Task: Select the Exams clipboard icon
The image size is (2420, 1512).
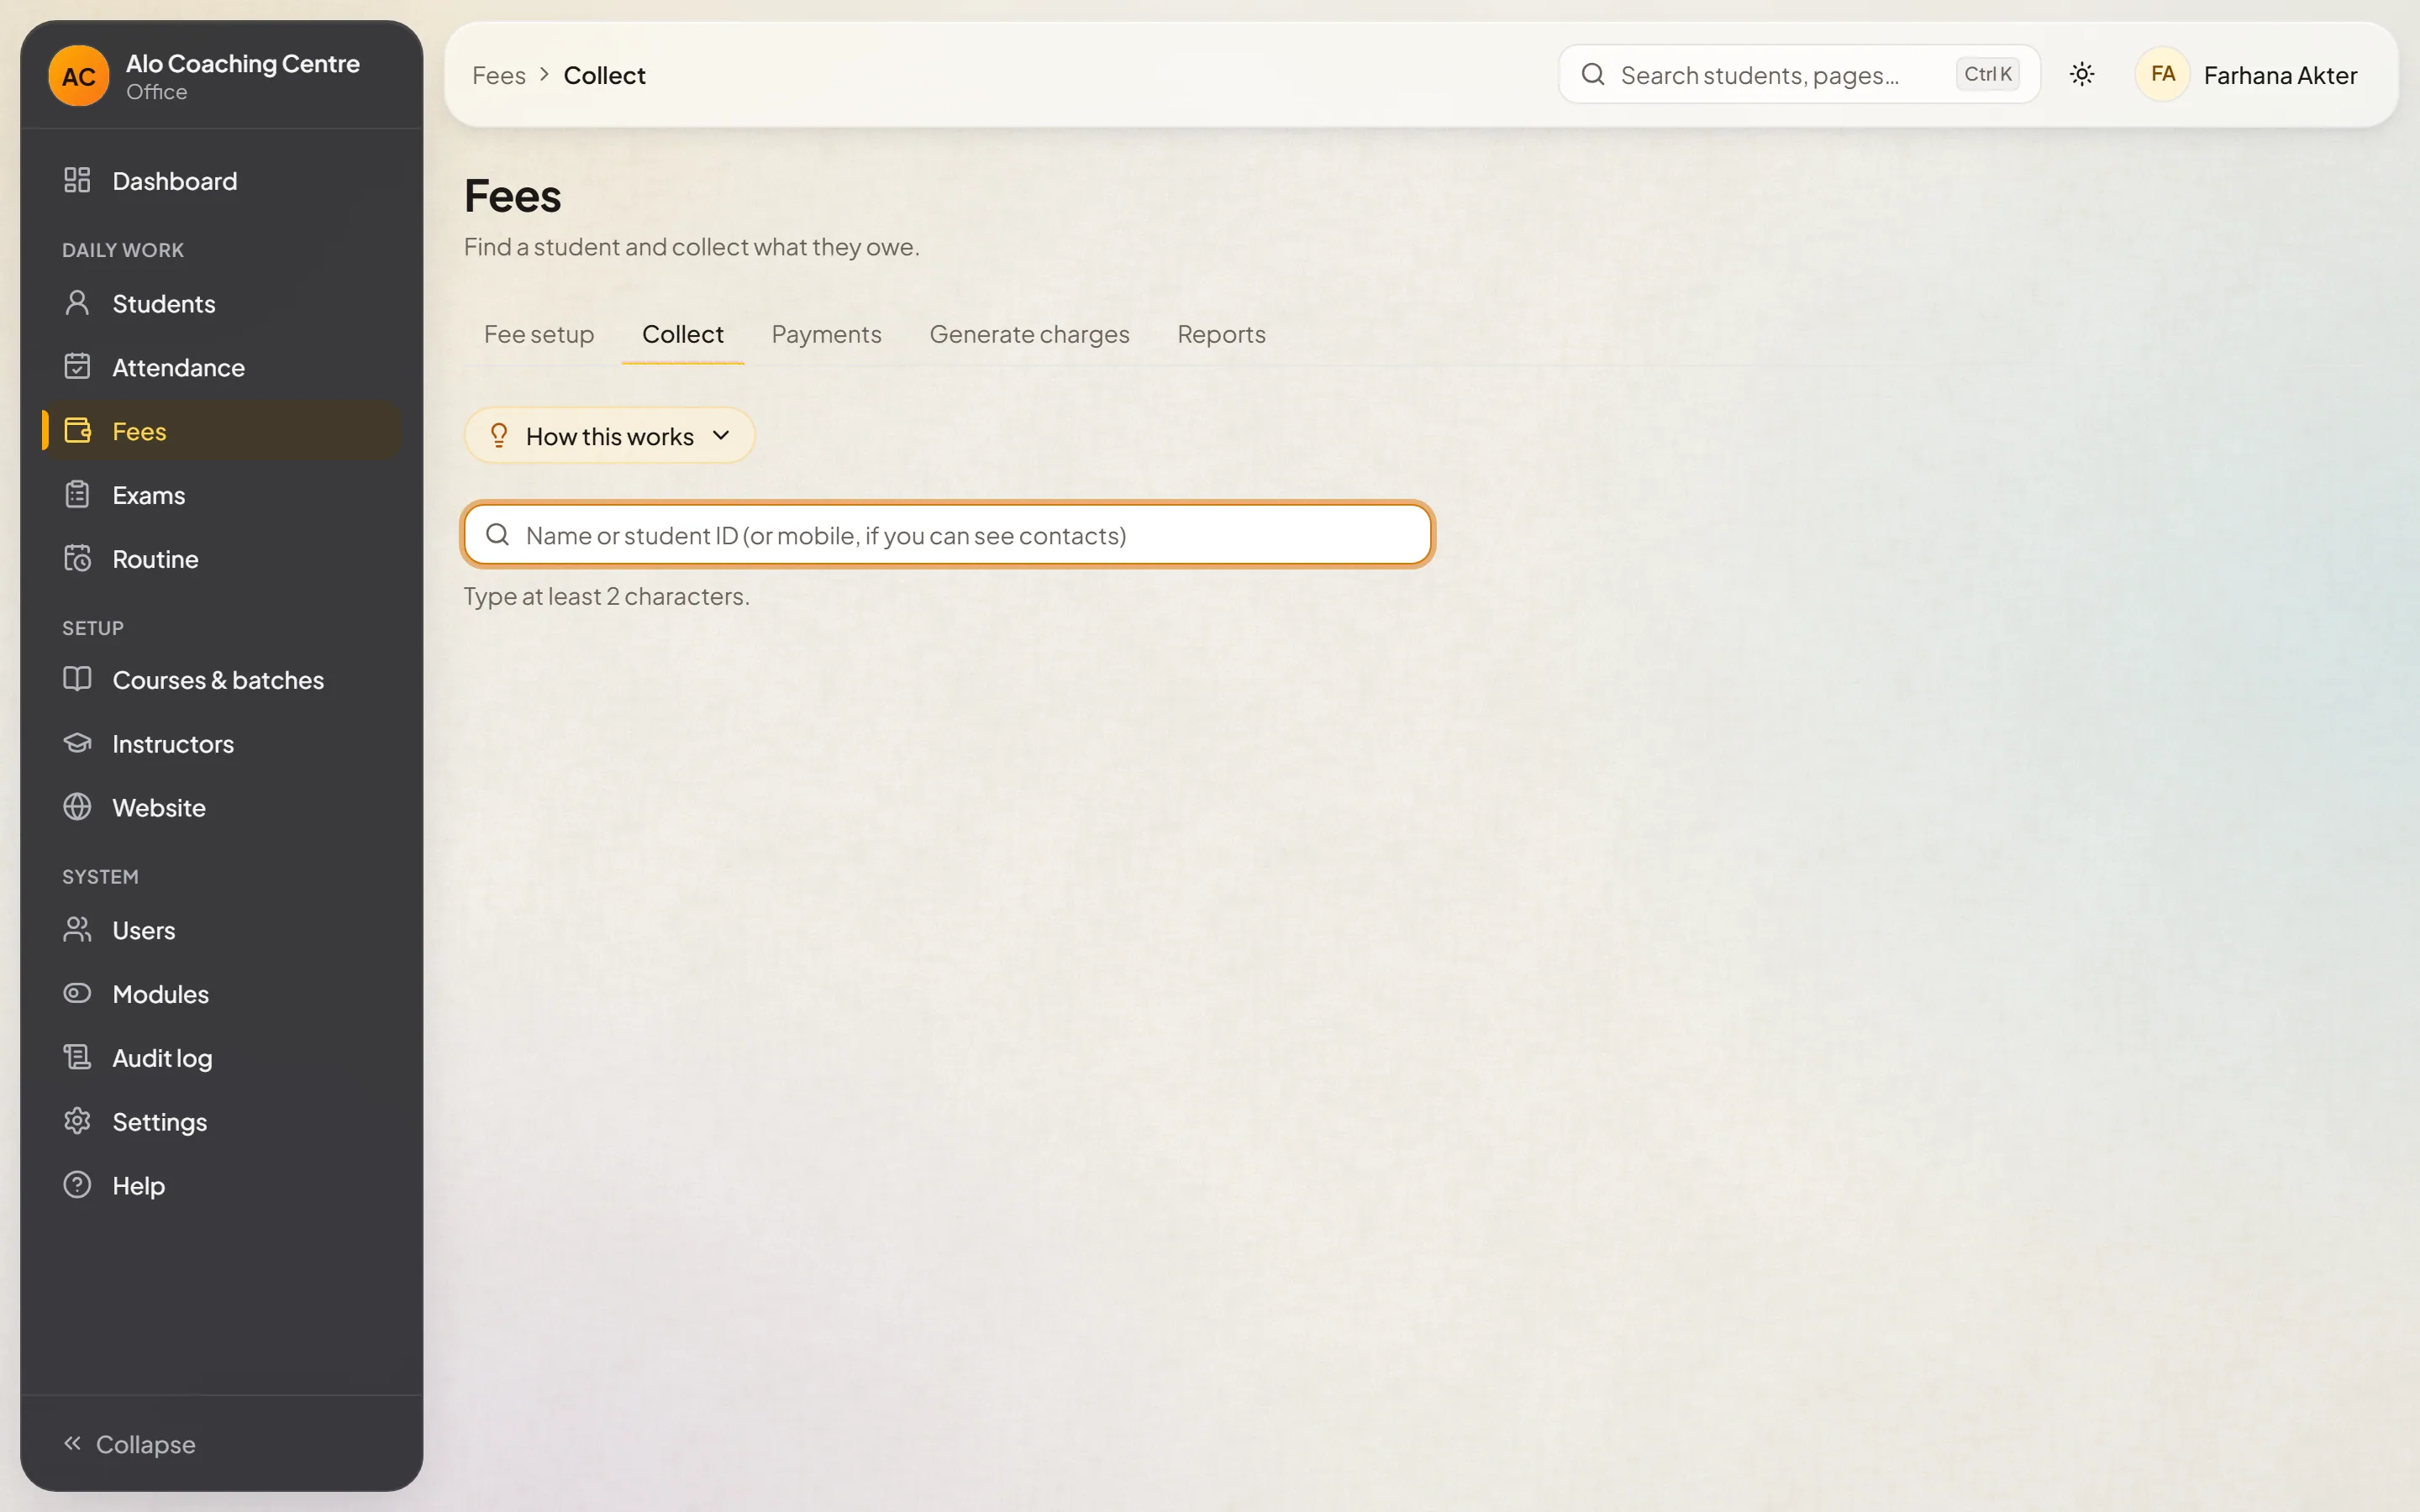Action: [x=77, y=495]
